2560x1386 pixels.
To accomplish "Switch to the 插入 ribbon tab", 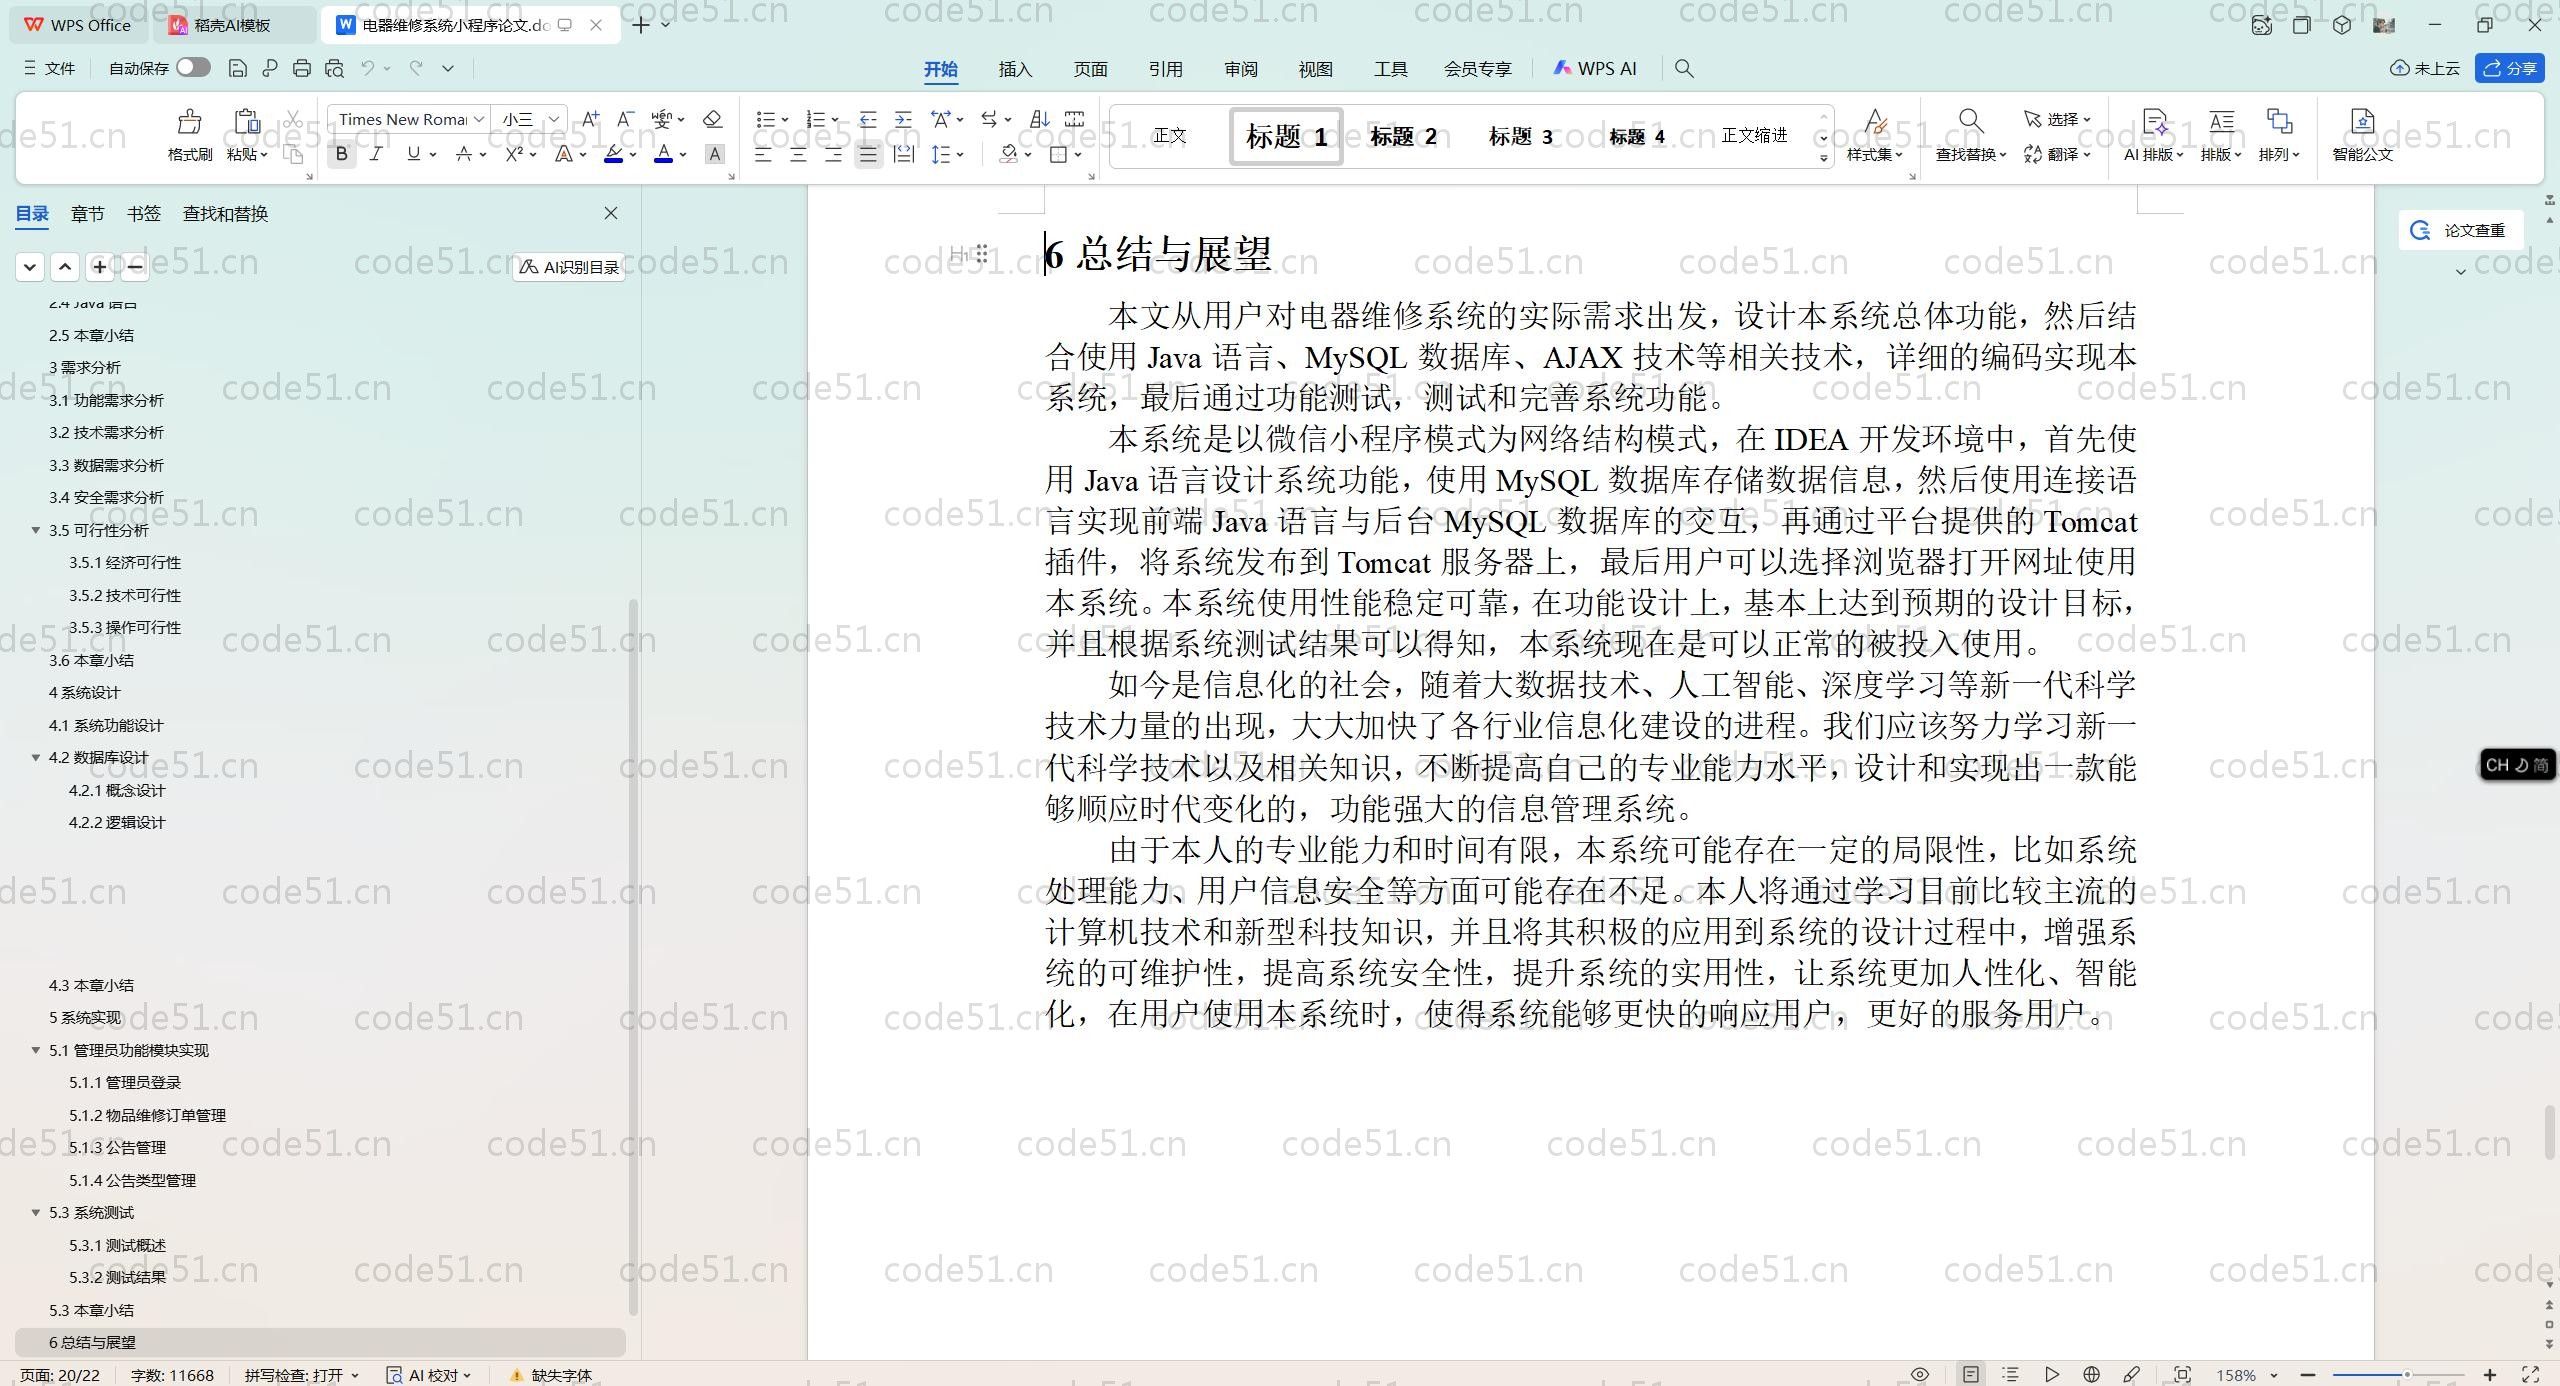I will tap(1014, 68).
